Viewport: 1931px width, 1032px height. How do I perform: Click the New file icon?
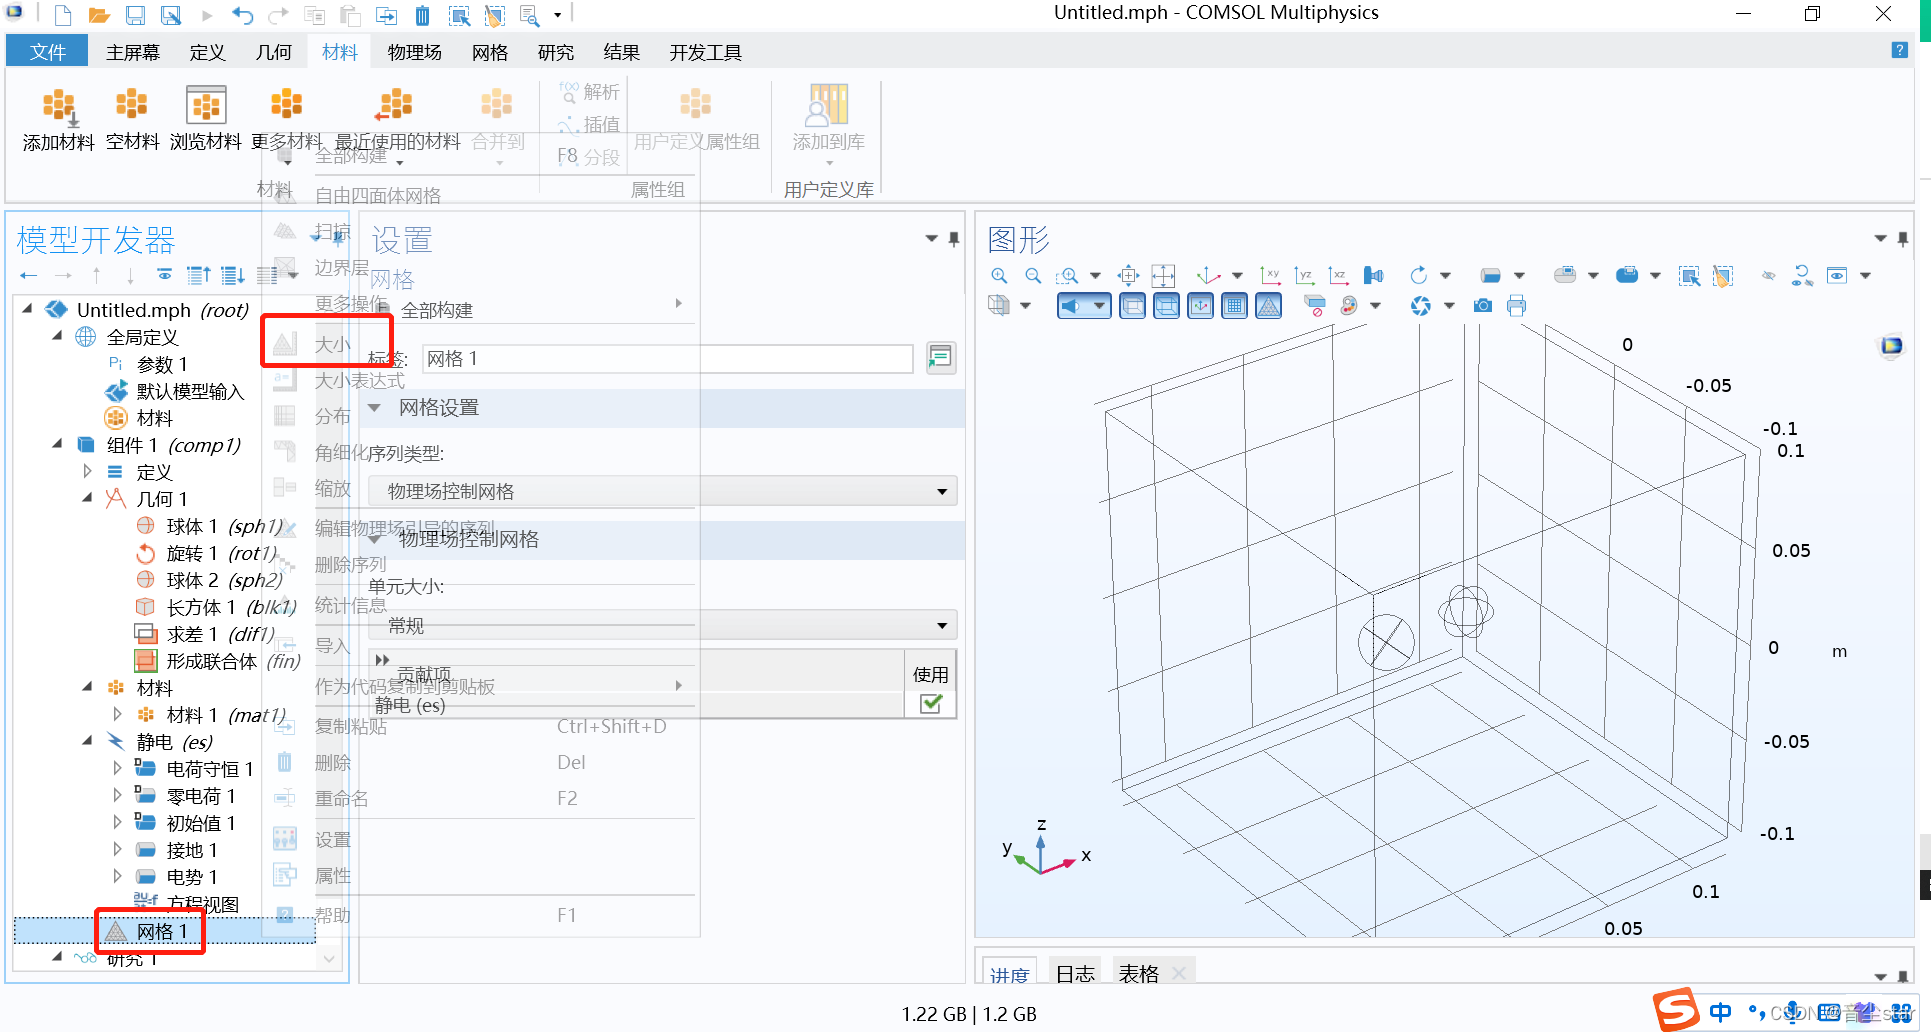63,15
